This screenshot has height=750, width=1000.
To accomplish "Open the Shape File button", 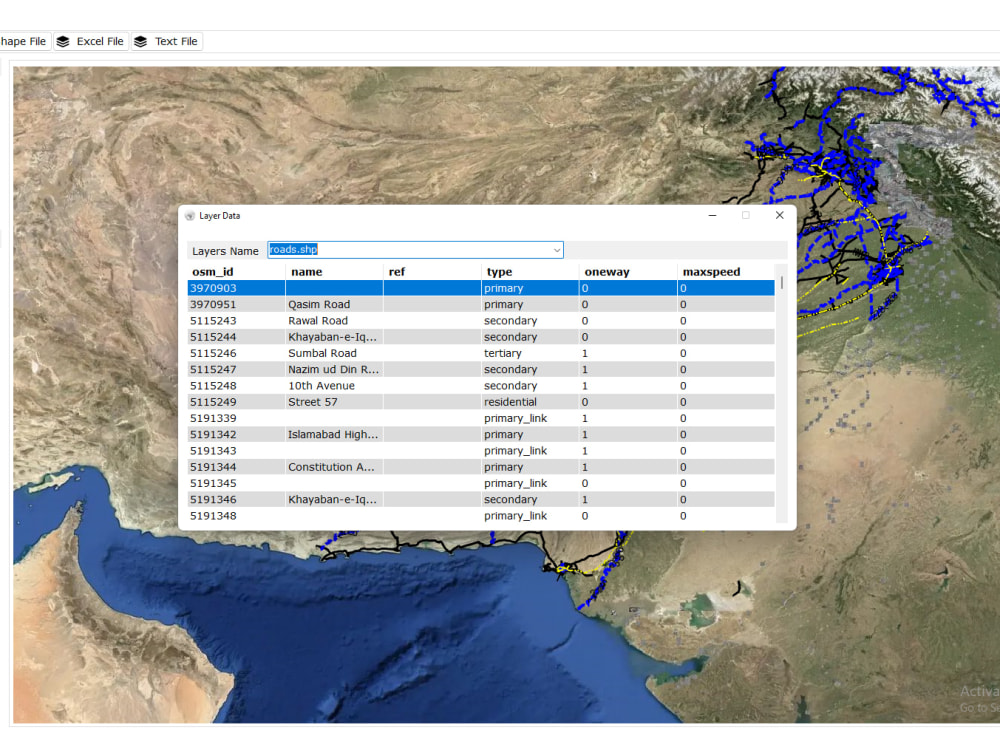I will pos(24,41).
